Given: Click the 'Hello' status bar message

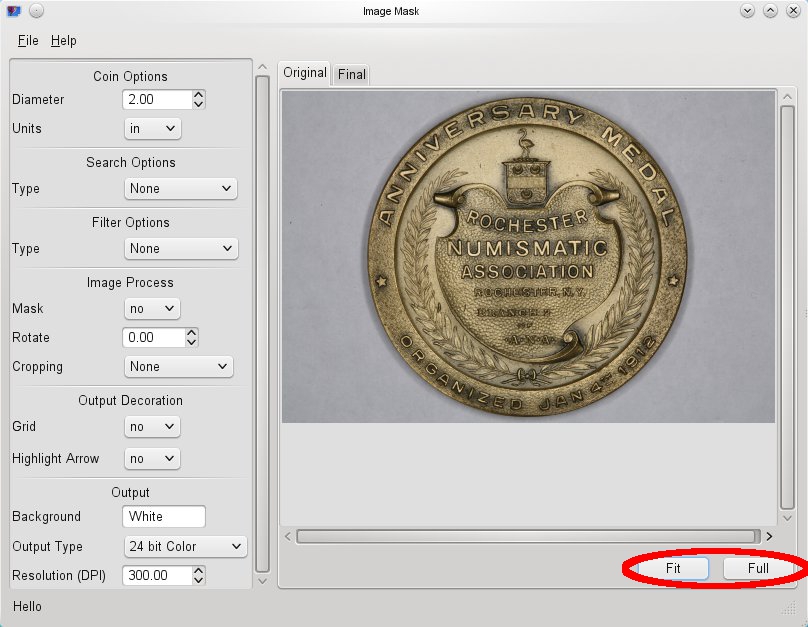Looking at the screenshot, I should (x=27, y=607).
